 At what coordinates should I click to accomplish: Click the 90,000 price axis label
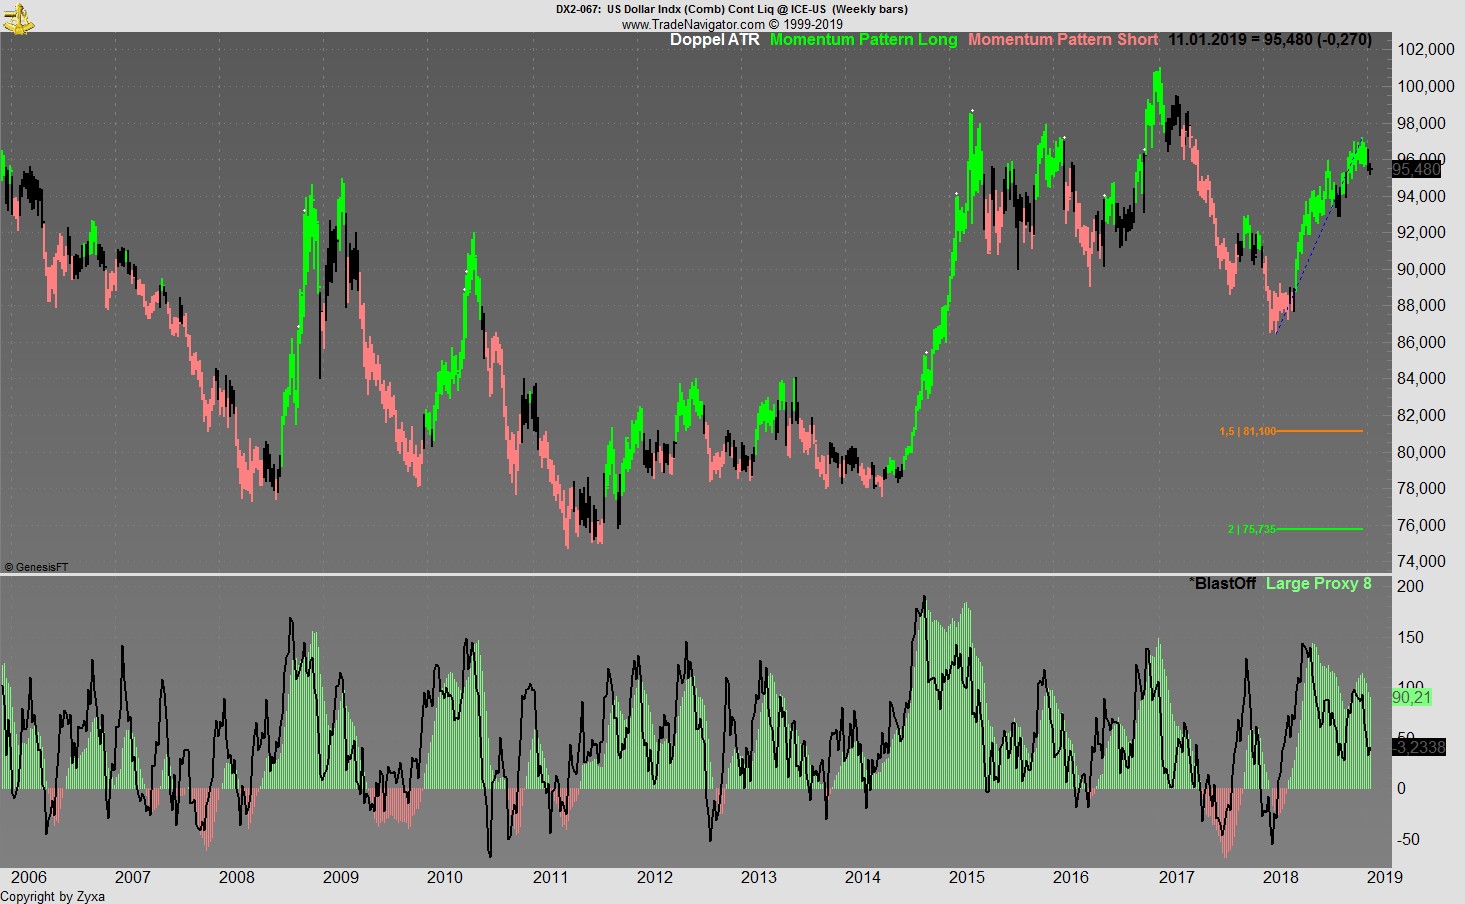1420,269
